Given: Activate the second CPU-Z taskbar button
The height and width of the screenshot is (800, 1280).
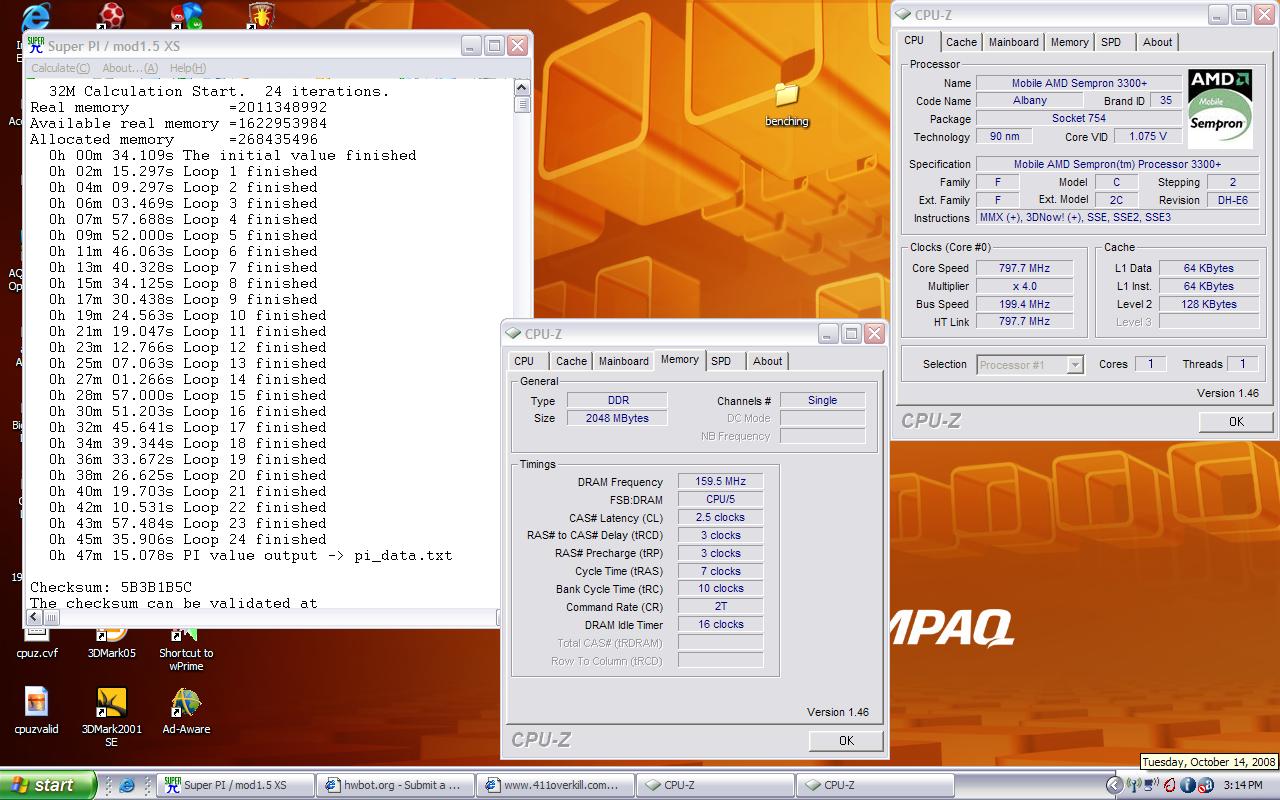Looking at the screenshot, I should [875, 785].
